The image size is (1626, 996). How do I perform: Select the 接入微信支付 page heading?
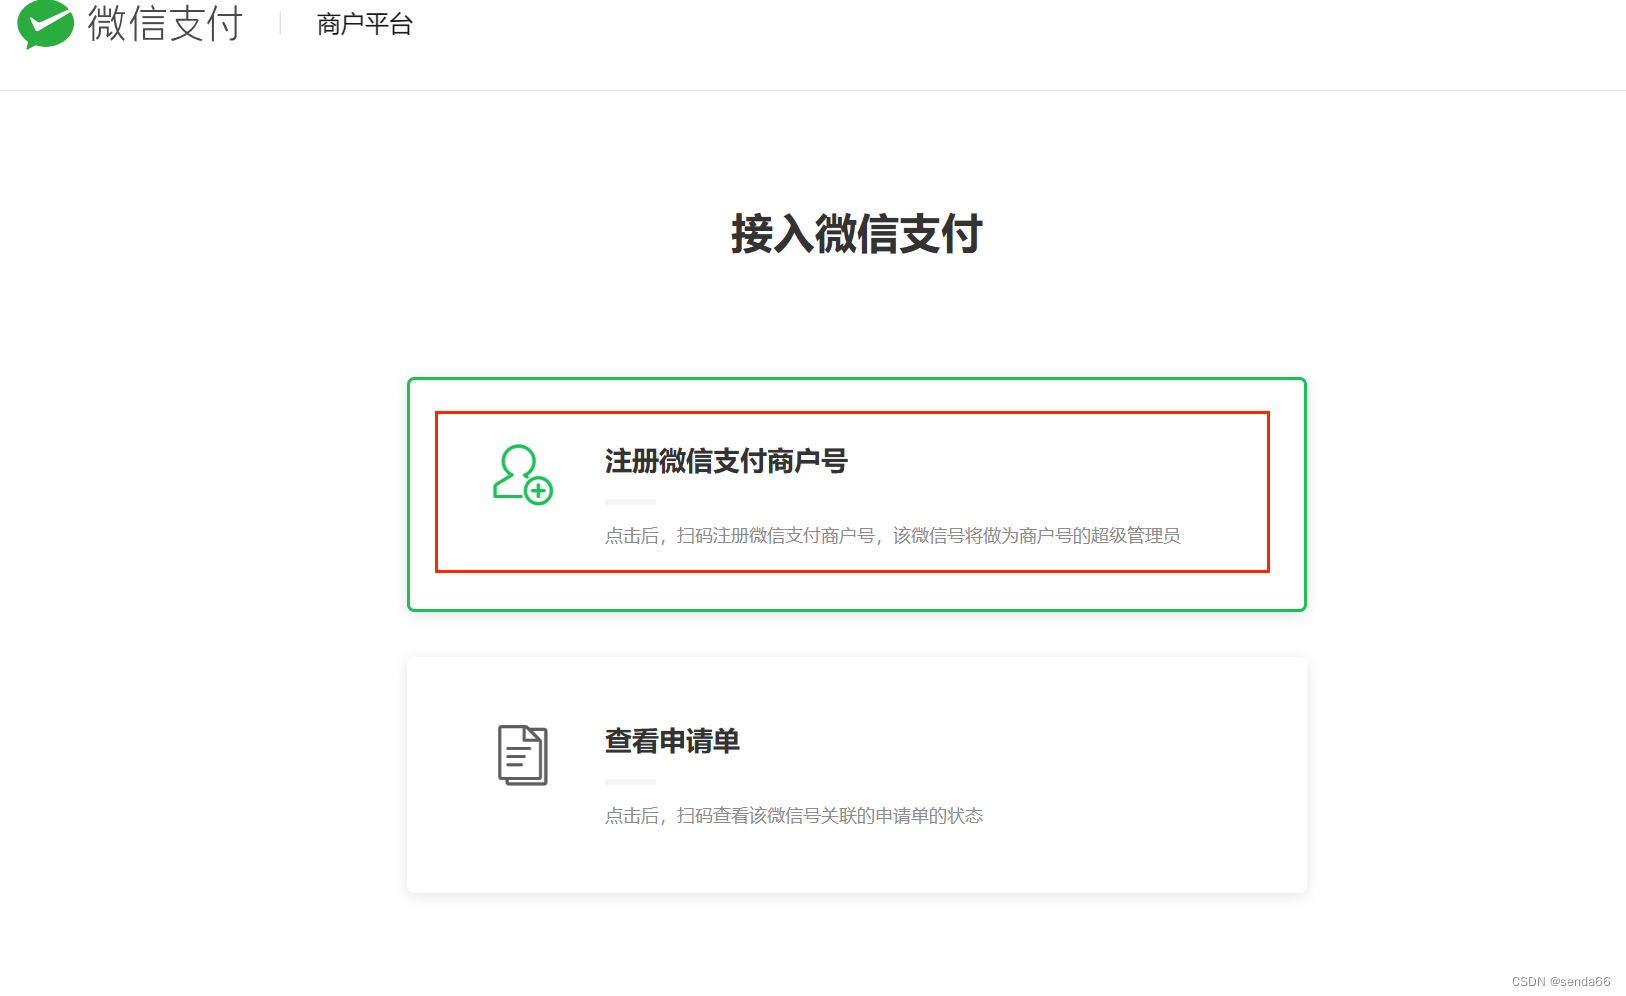(855, 235)
